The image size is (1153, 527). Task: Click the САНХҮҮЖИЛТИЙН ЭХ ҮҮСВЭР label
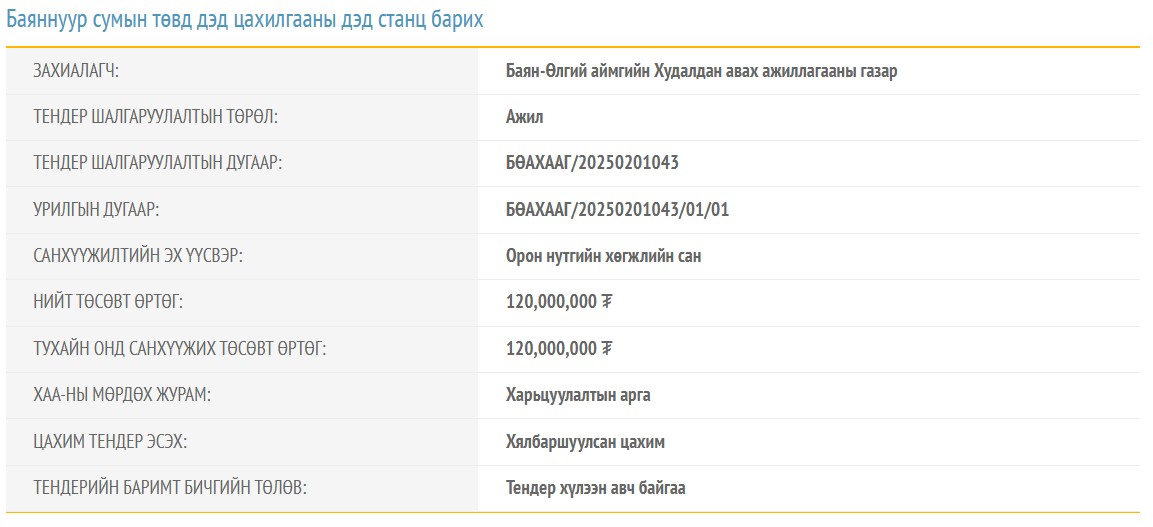(138, 256)
